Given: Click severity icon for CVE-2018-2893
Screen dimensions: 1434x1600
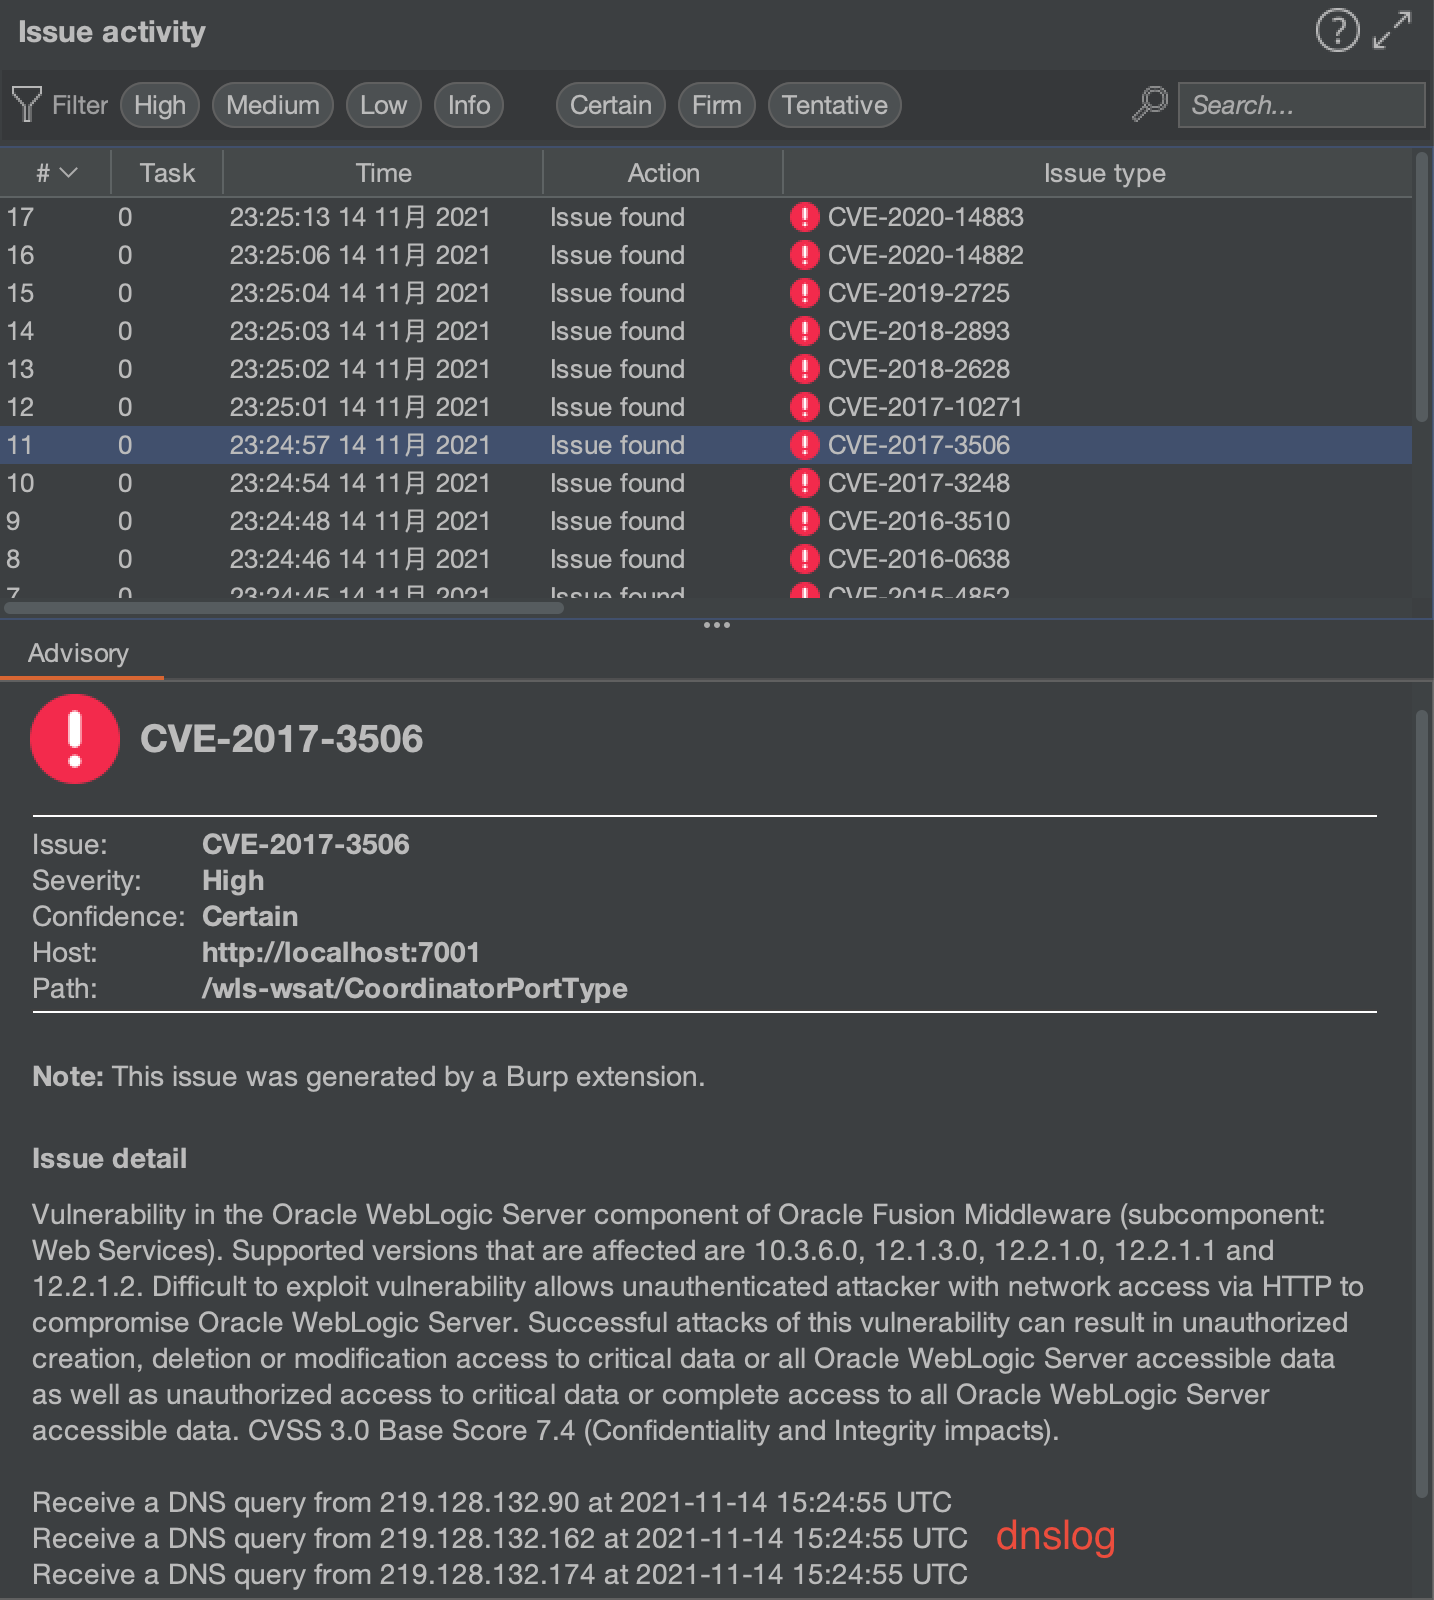Looking at the screenshot, I should click(804, 331).
